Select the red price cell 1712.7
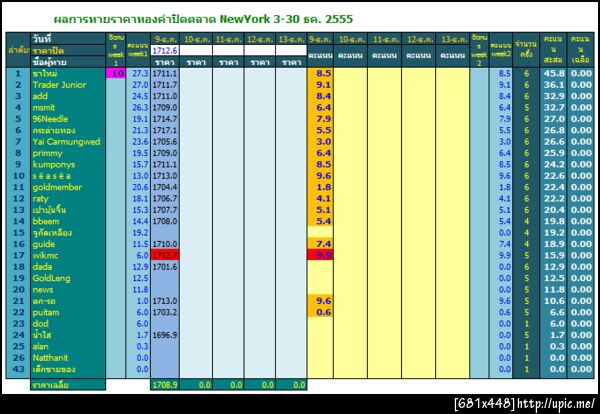The image size is (600, 414). pos(165,255)
